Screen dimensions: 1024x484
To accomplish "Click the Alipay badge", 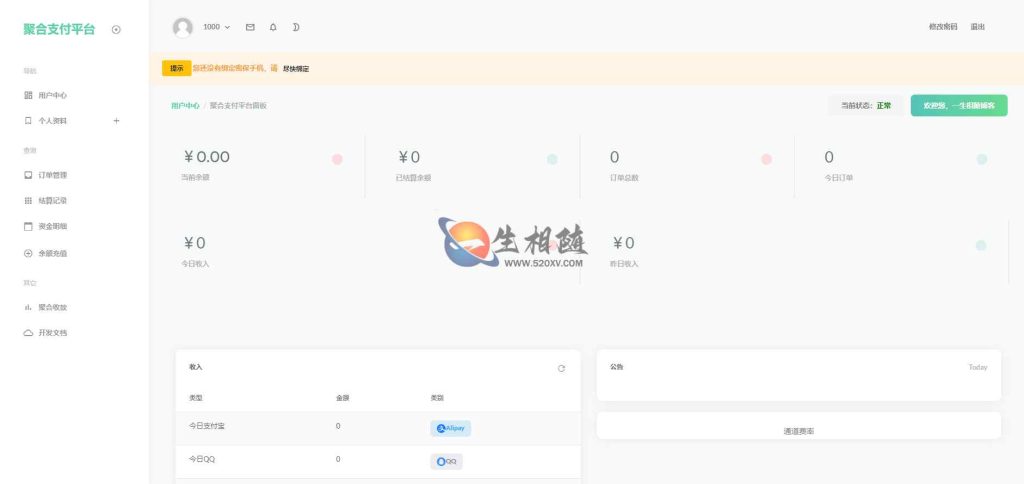I will pos(451,428).
